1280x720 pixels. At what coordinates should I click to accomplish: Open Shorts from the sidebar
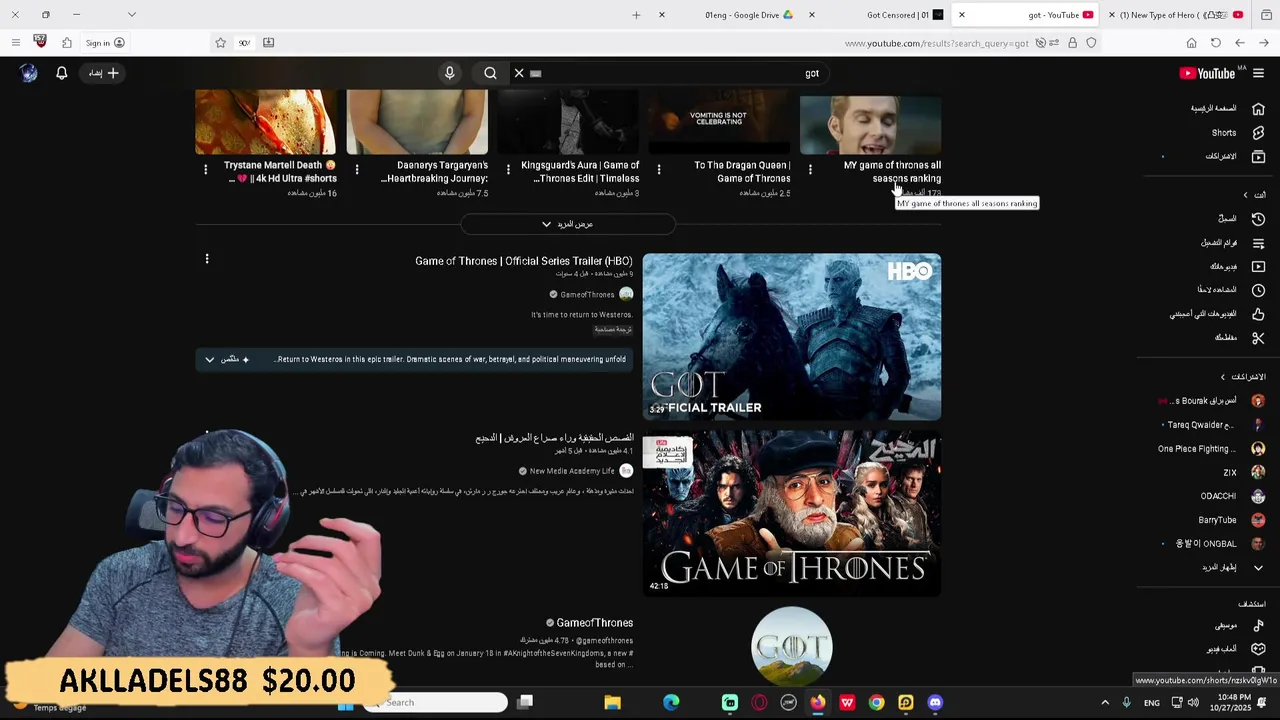tap(1237, 132)
